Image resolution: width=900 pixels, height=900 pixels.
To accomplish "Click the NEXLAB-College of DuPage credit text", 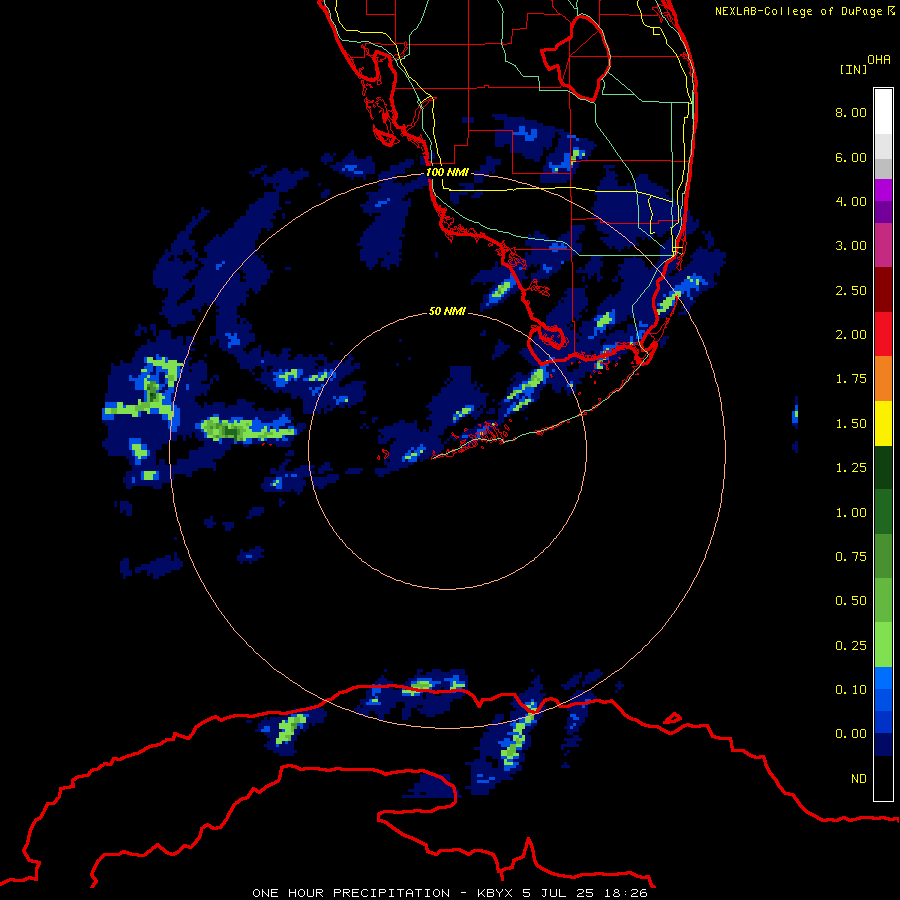I will [804, 11].
